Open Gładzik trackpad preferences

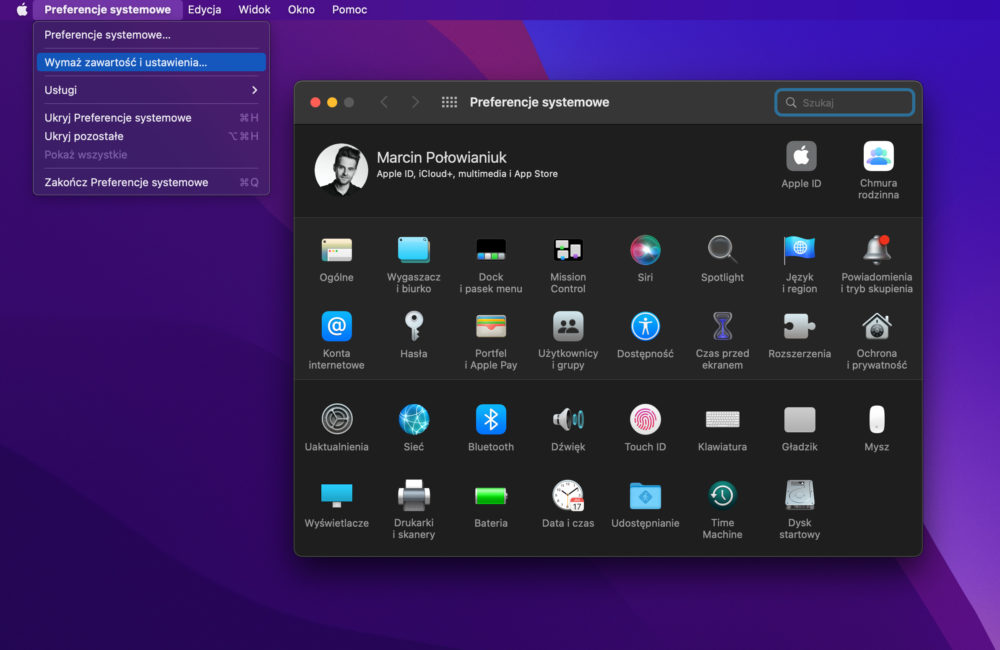pyautogui.click(x=799, y=419)
